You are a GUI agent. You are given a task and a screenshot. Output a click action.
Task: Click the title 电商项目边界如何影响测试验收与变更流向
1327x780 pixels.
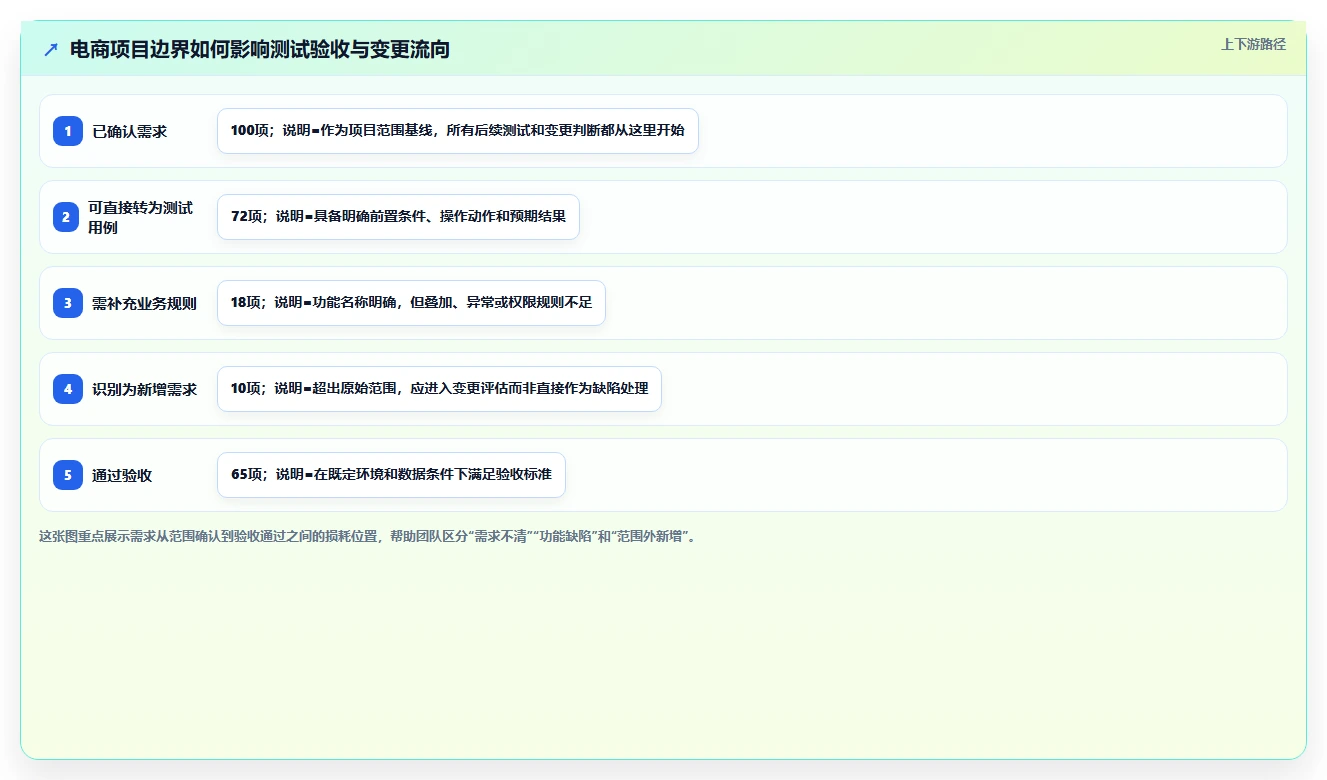click(260, 49)
